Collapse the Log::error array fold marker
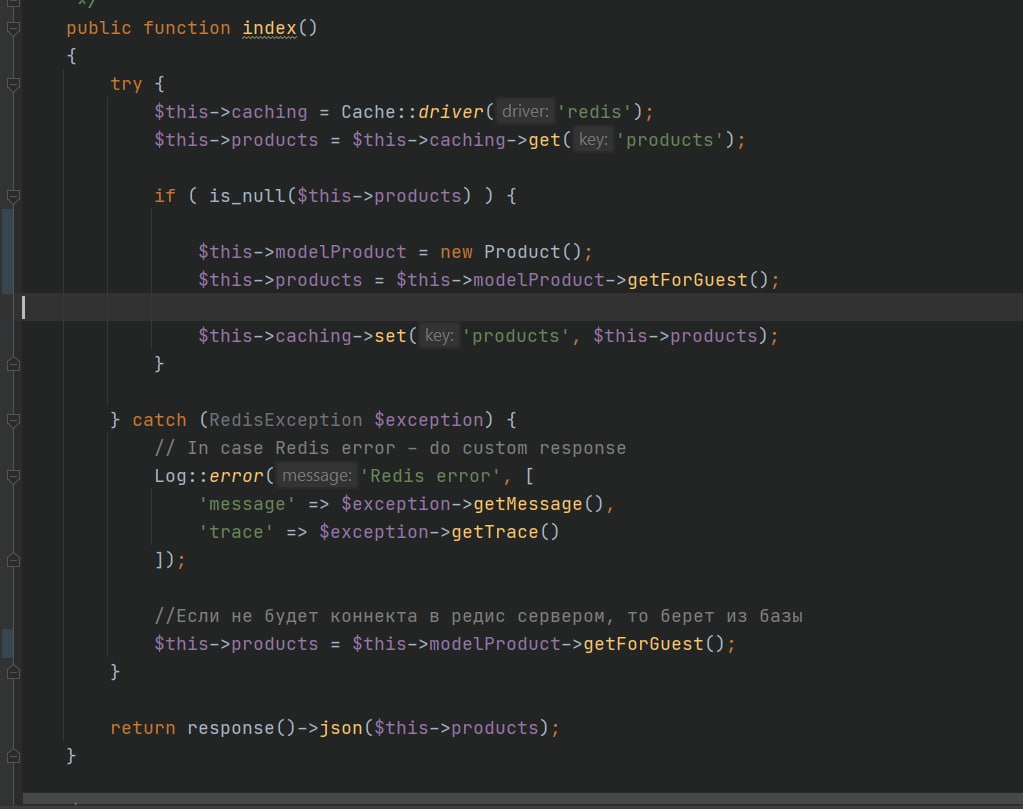This screenshot has height=809, width=1023. [x=13, y=476]
